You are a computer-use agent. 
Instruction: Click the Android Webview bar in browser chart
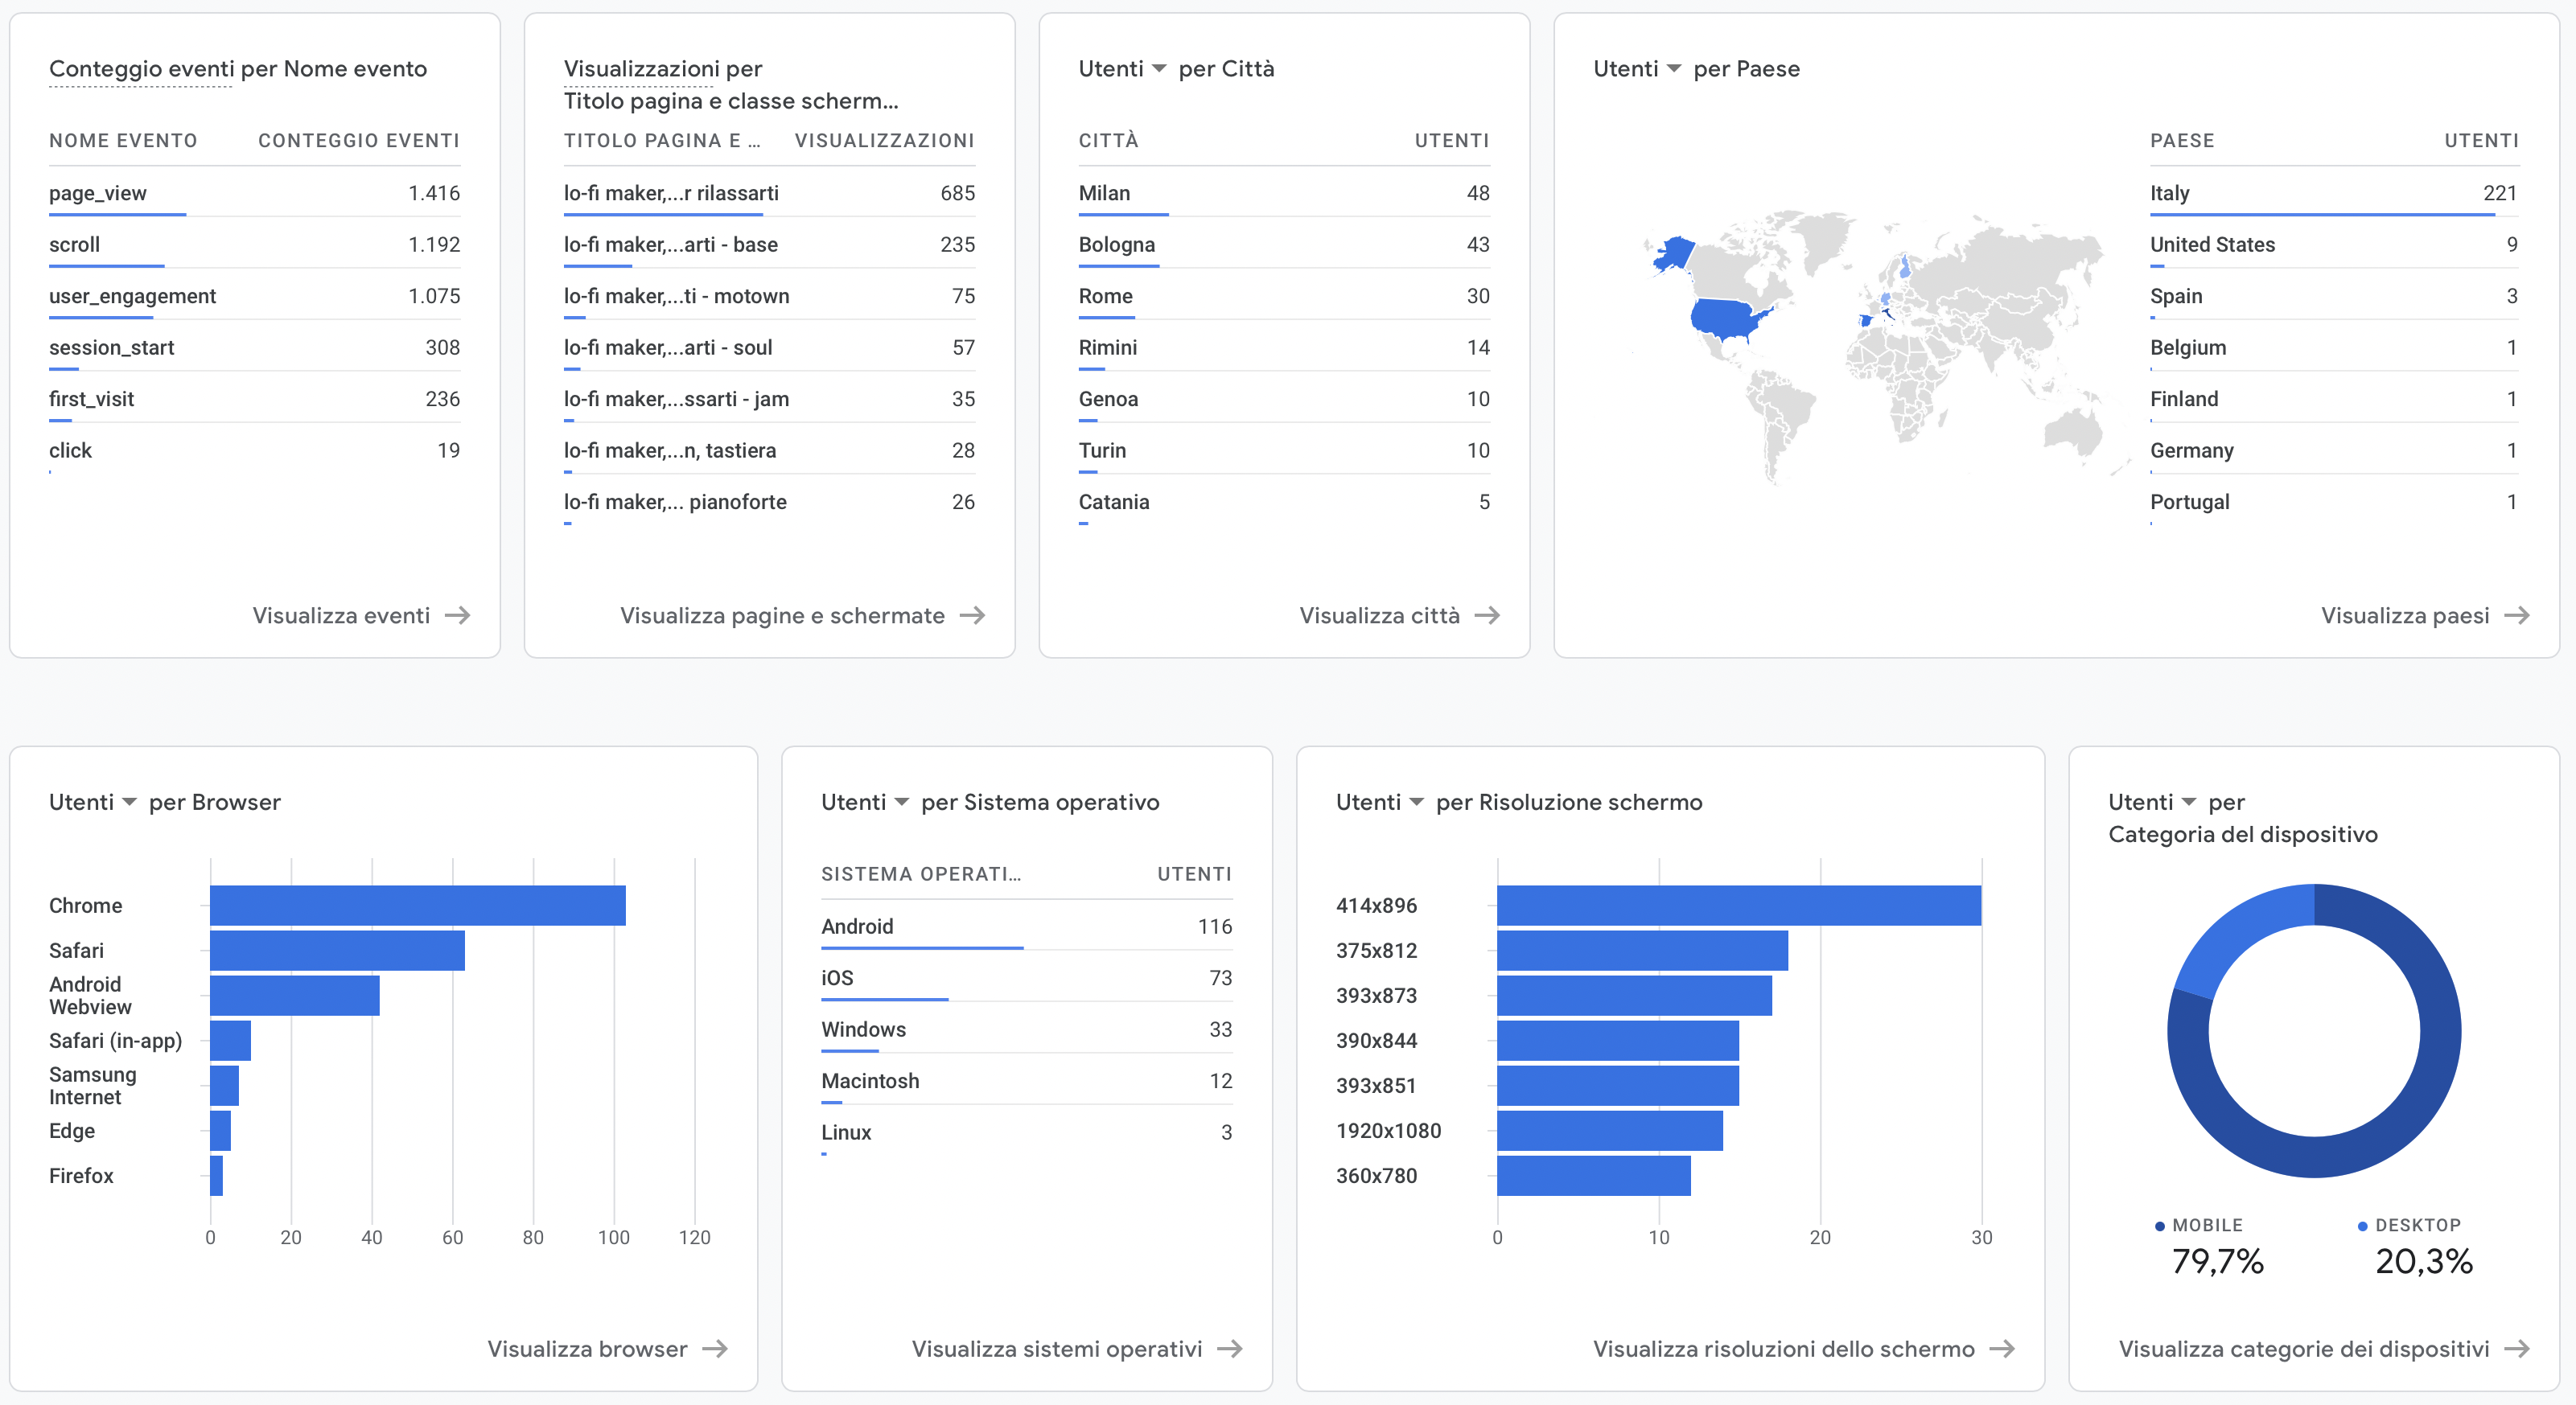pyautogui.click(x=295, y=996)
